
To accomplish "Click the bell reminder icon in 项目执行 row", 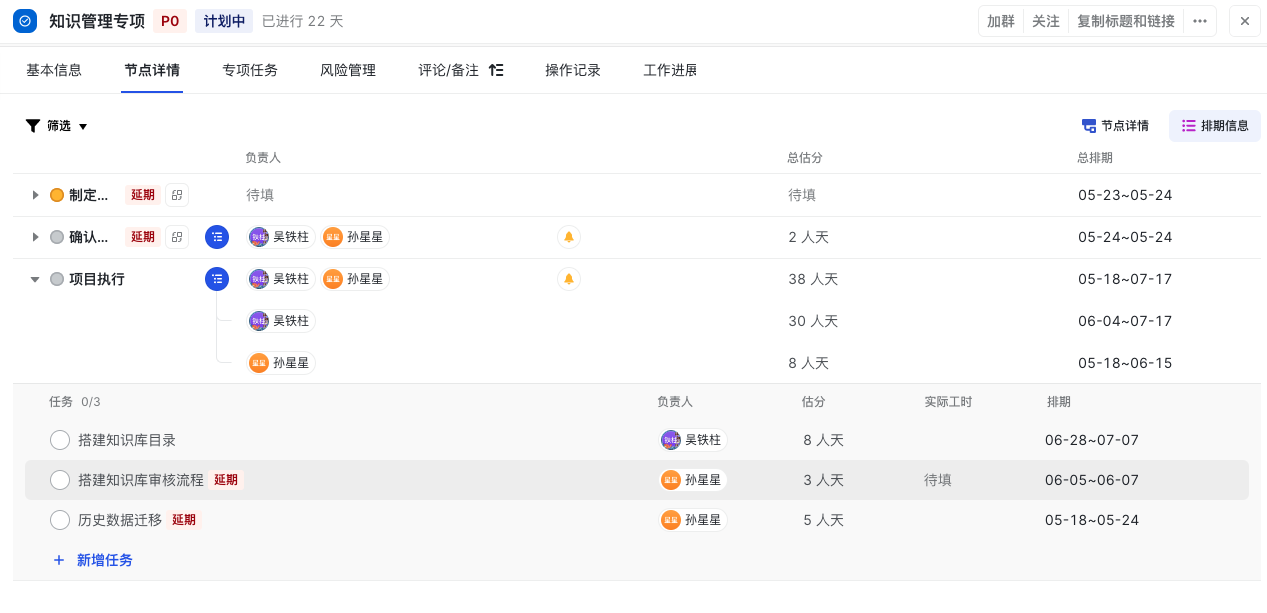I will 568,279.
